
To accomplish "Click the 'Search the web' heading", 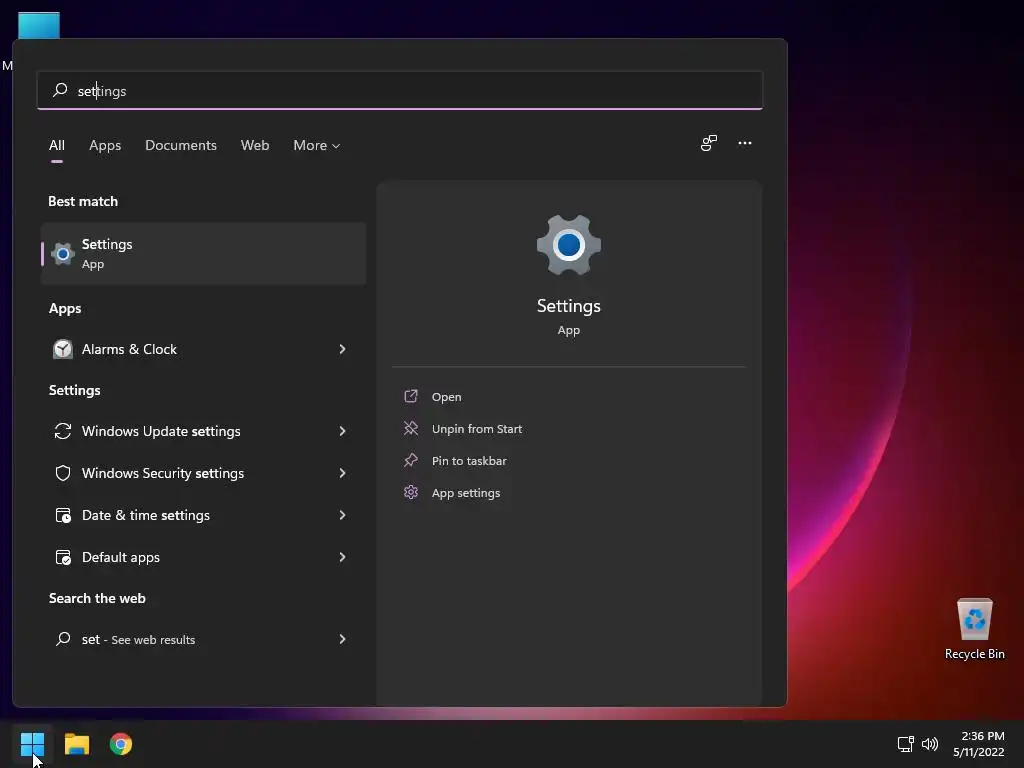I will pyautogui.click(x=97, y=598).
